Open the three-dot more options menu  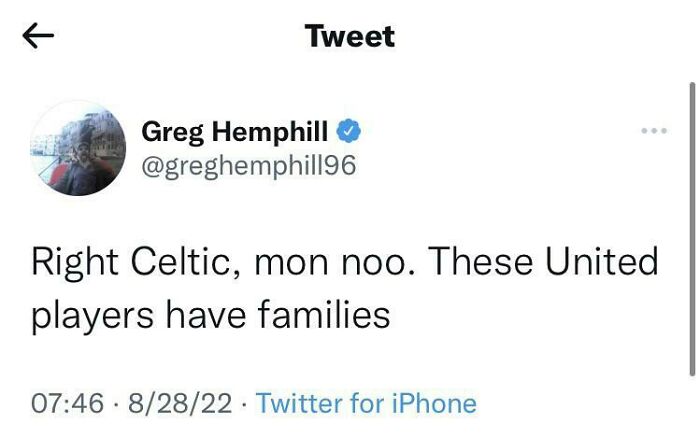click(x=654, y=131)
